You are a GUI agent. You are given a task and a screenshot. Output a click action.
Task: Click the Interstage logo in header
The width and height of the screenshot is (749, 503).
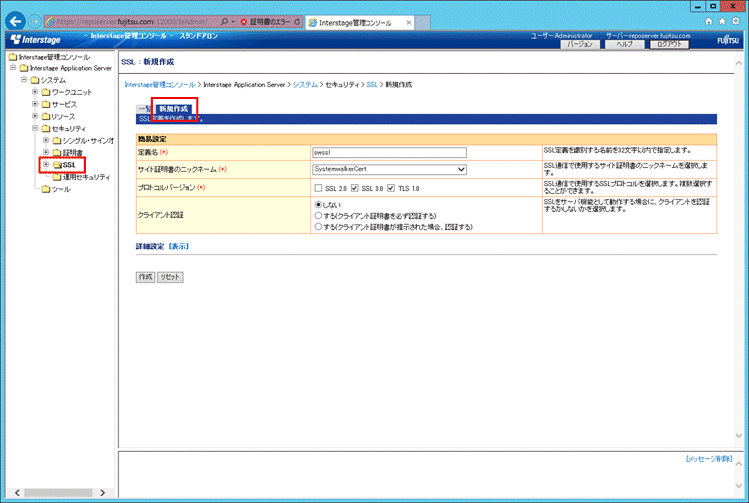tap(36, 40)
